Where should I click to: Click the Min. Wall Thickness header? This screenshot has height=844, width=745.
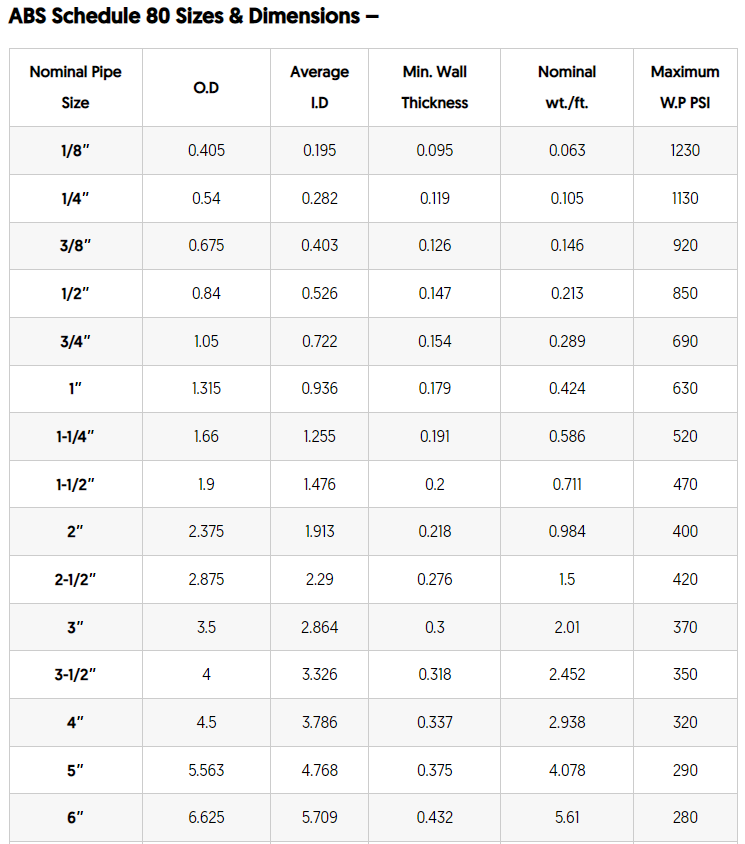pyautogui.click(x=434, y=87)
